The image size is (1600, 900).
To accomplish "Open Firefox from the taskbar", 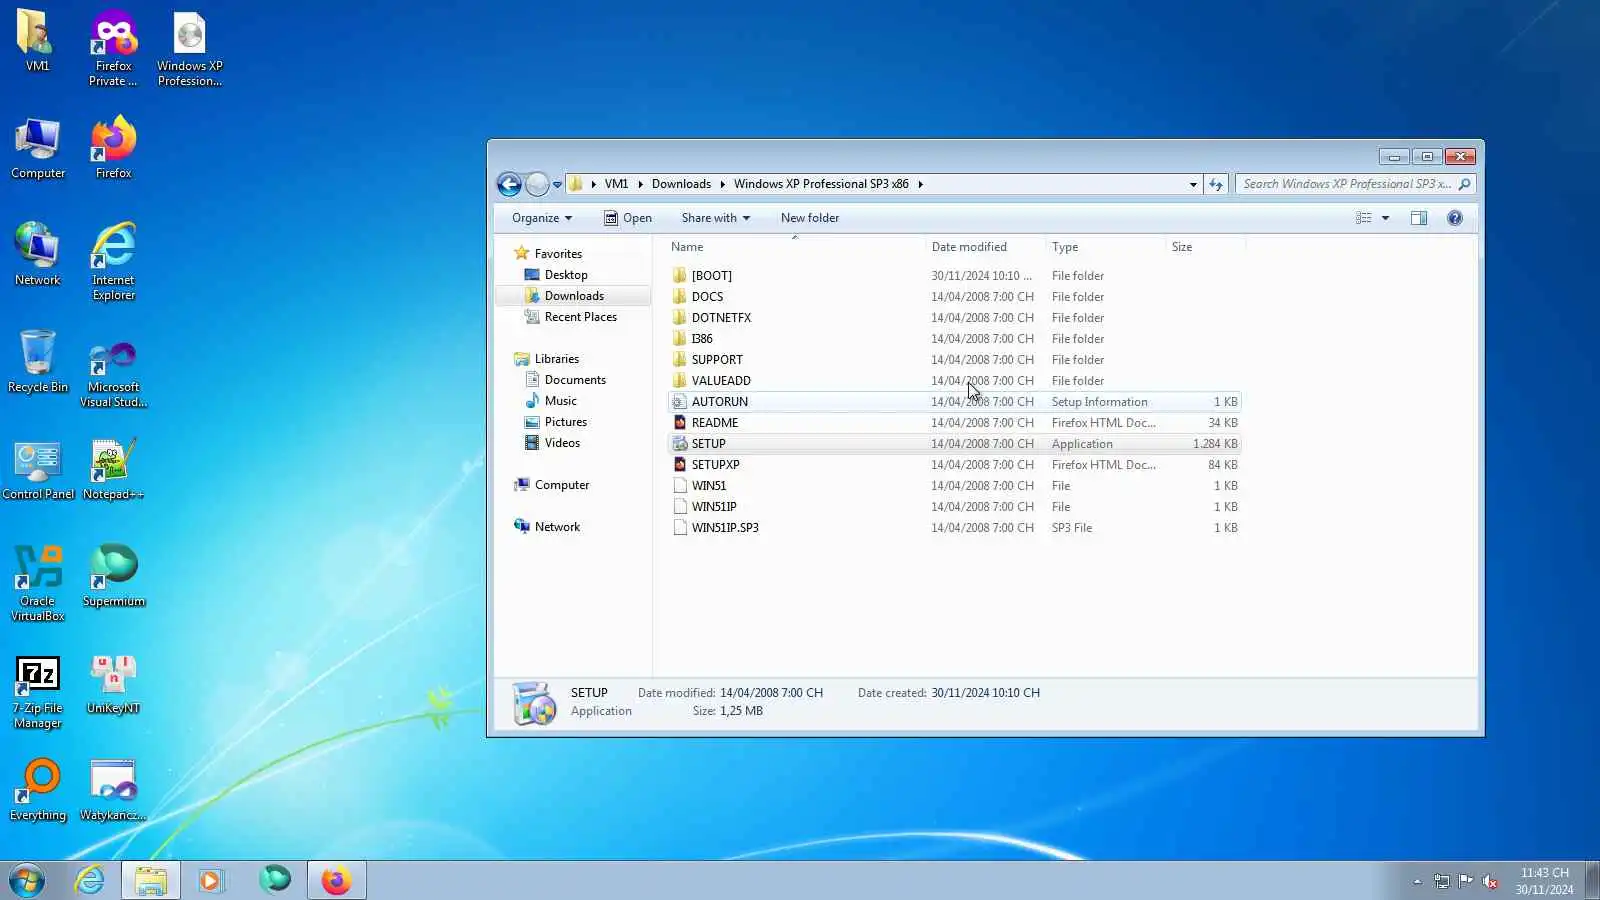I will tap(336, 880).
